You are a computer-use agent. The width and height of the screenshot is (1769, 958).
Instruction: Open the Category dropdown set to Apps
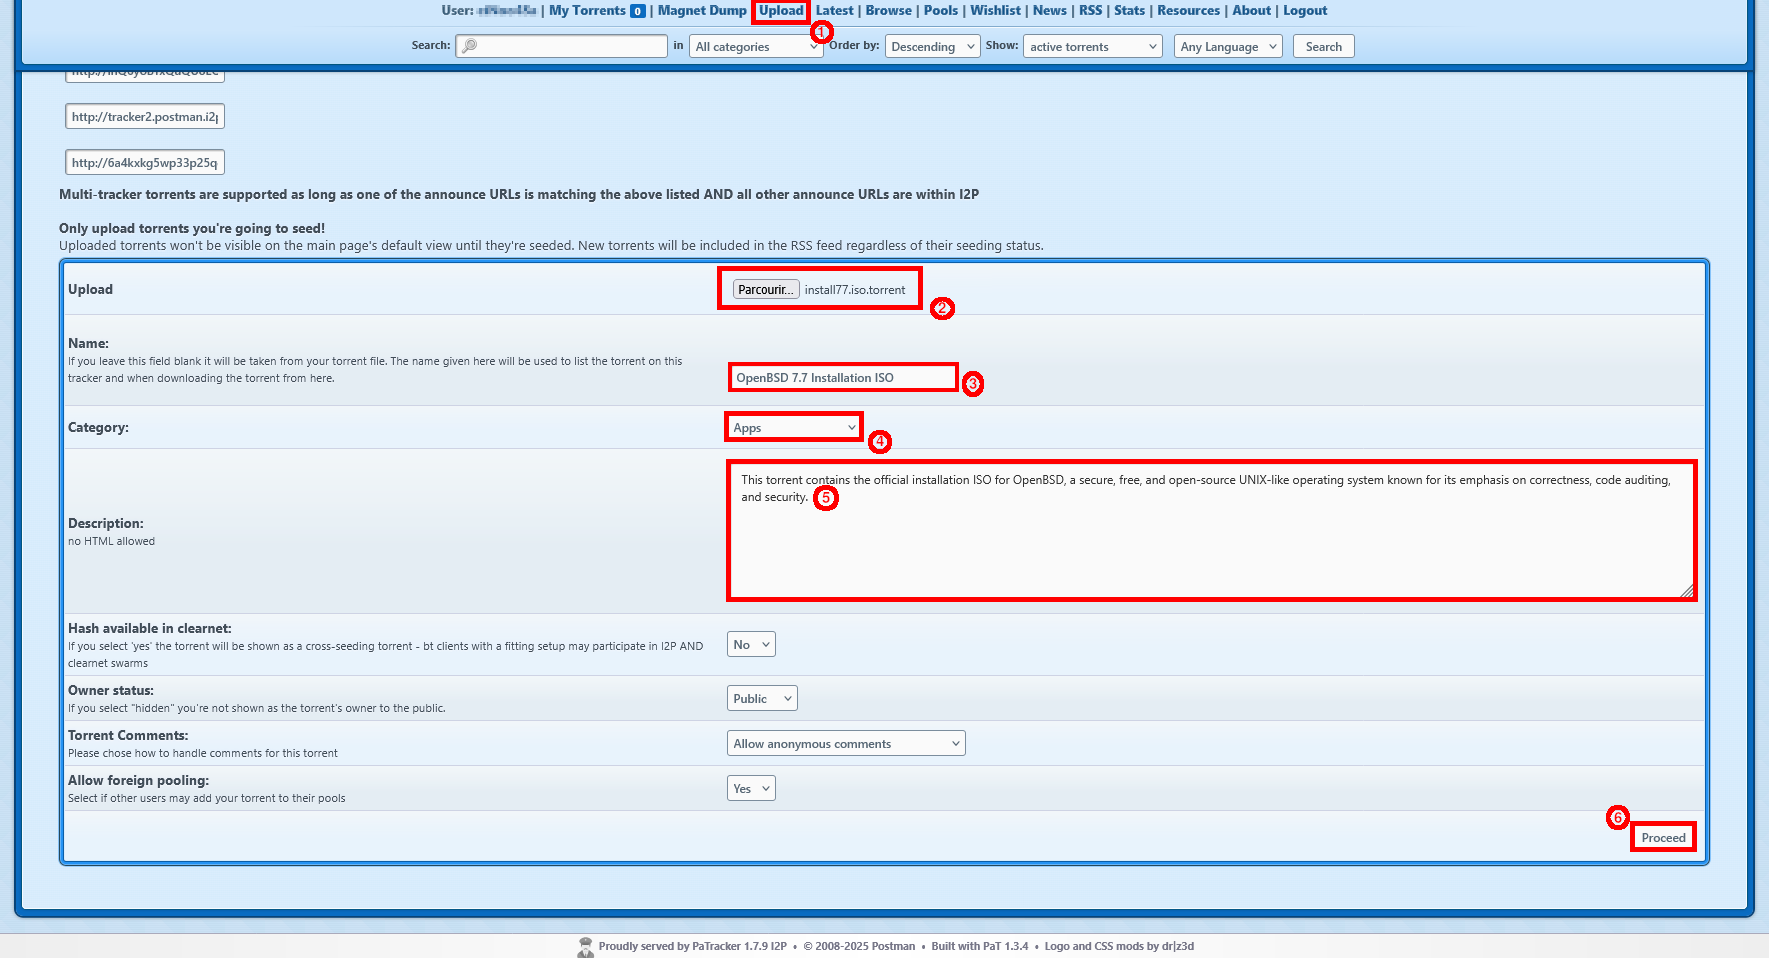[792, 427]
